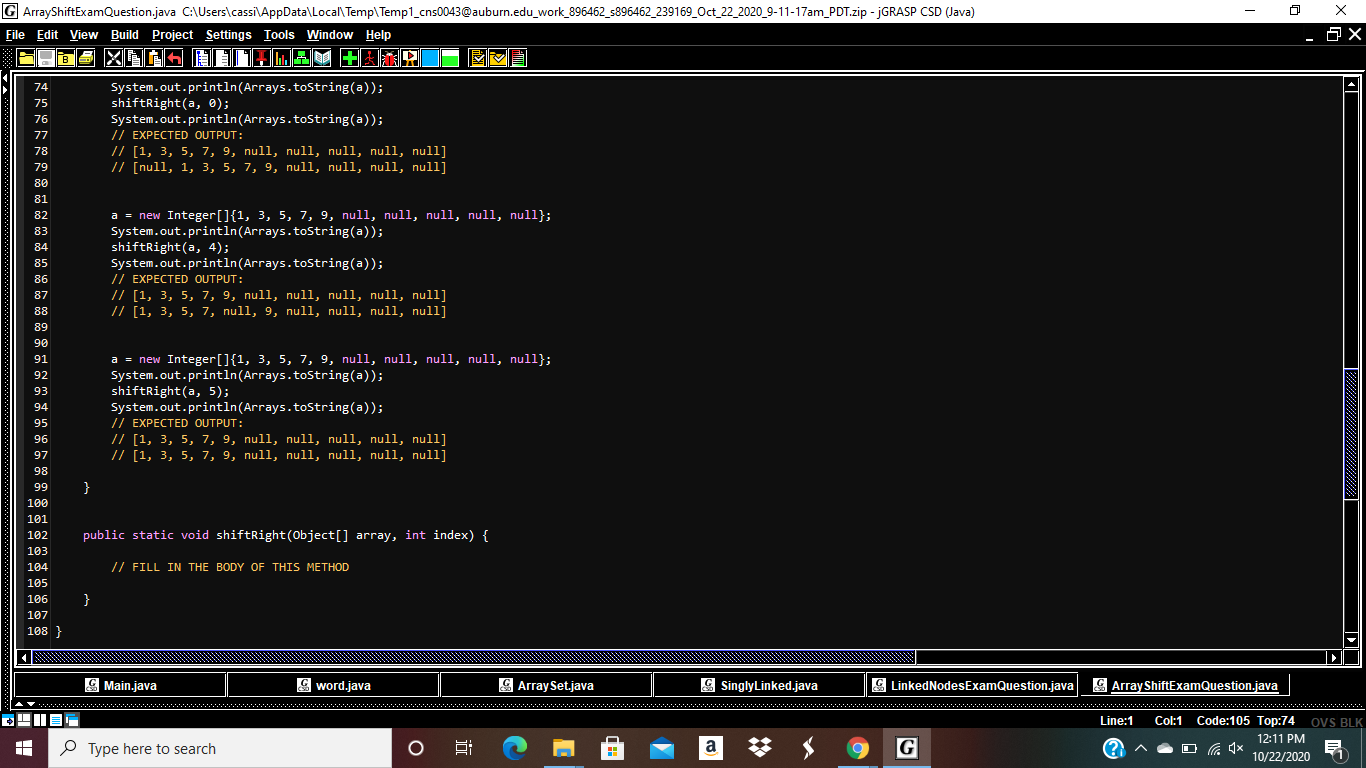Viewport: 1366px width, 768px height.
Task: Open the Help menu
Action: coord(378,35)
